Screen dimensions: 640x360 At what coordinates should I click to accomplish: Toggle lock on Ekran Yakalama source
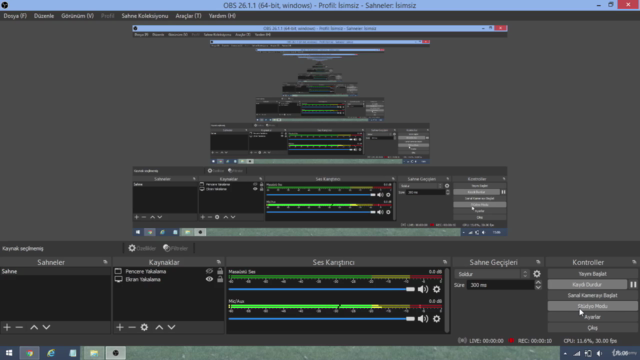[x=220, y=279]
